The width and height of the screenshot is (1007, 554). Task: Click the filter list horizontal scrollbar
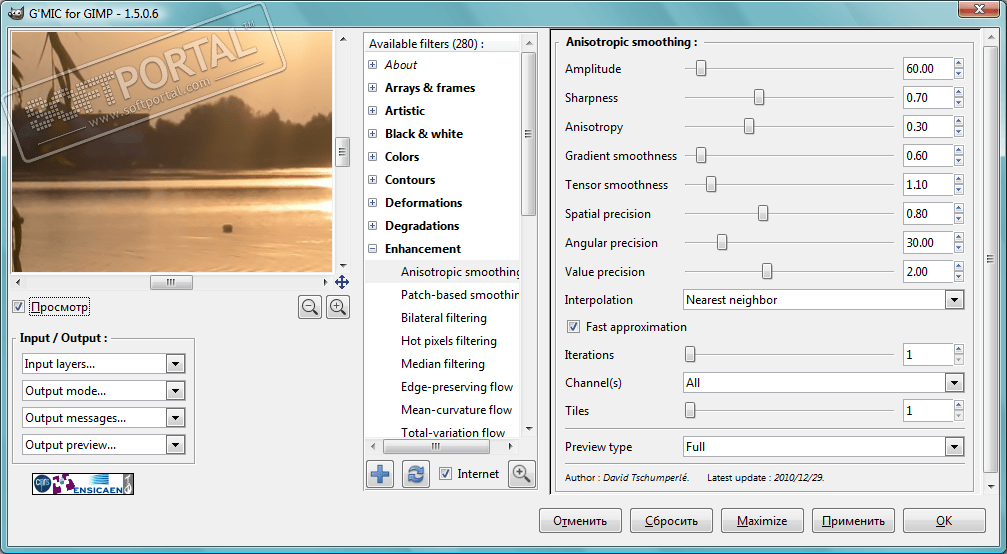pyautogui.click(x=436, y=446)
